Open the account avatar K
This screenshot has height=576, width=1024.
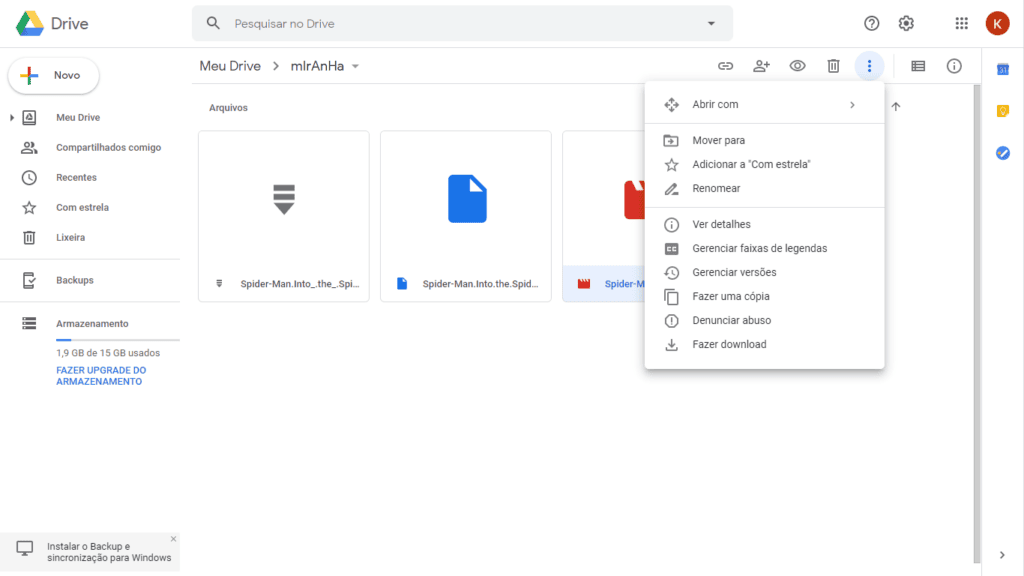[997, 24]
